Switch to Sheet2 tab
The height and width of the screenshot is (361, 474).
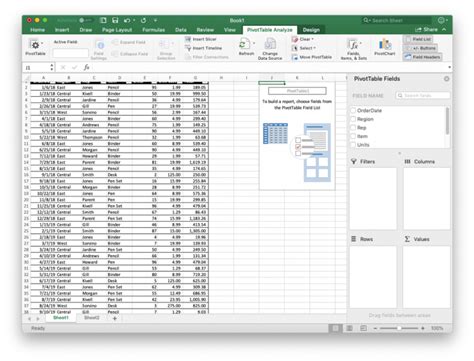tap(92, 318)
